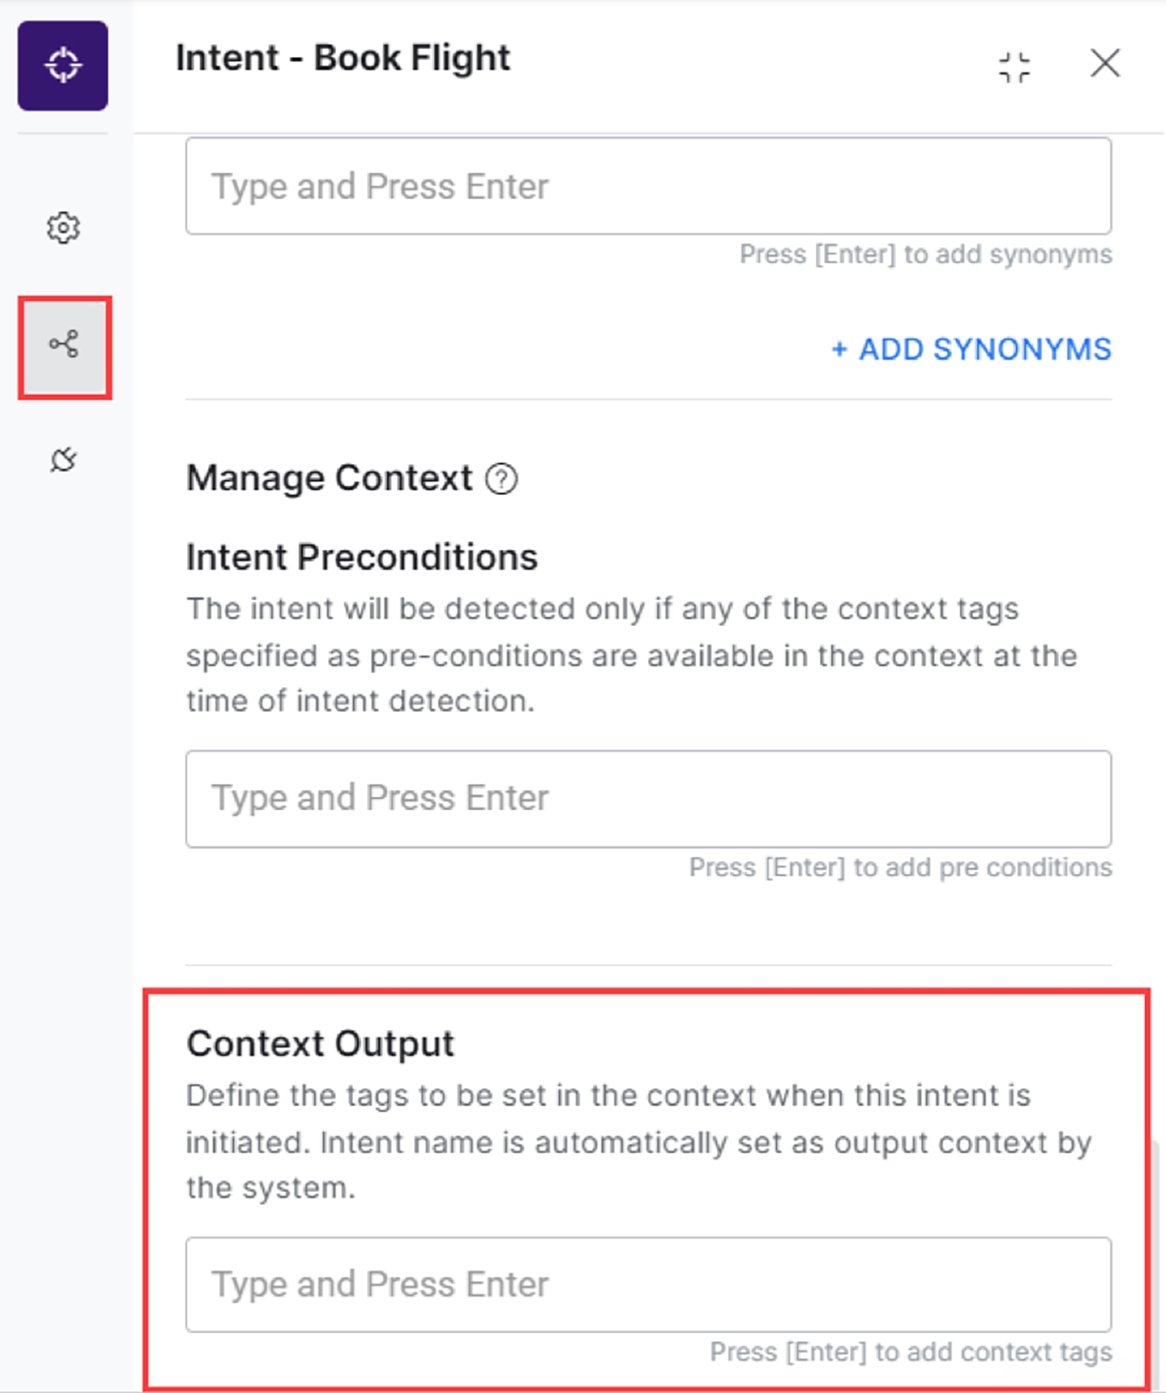Select the Intent - Book Flight title text
The height and width of the screenshot is (1393, 1166).
tap(342, 58)
